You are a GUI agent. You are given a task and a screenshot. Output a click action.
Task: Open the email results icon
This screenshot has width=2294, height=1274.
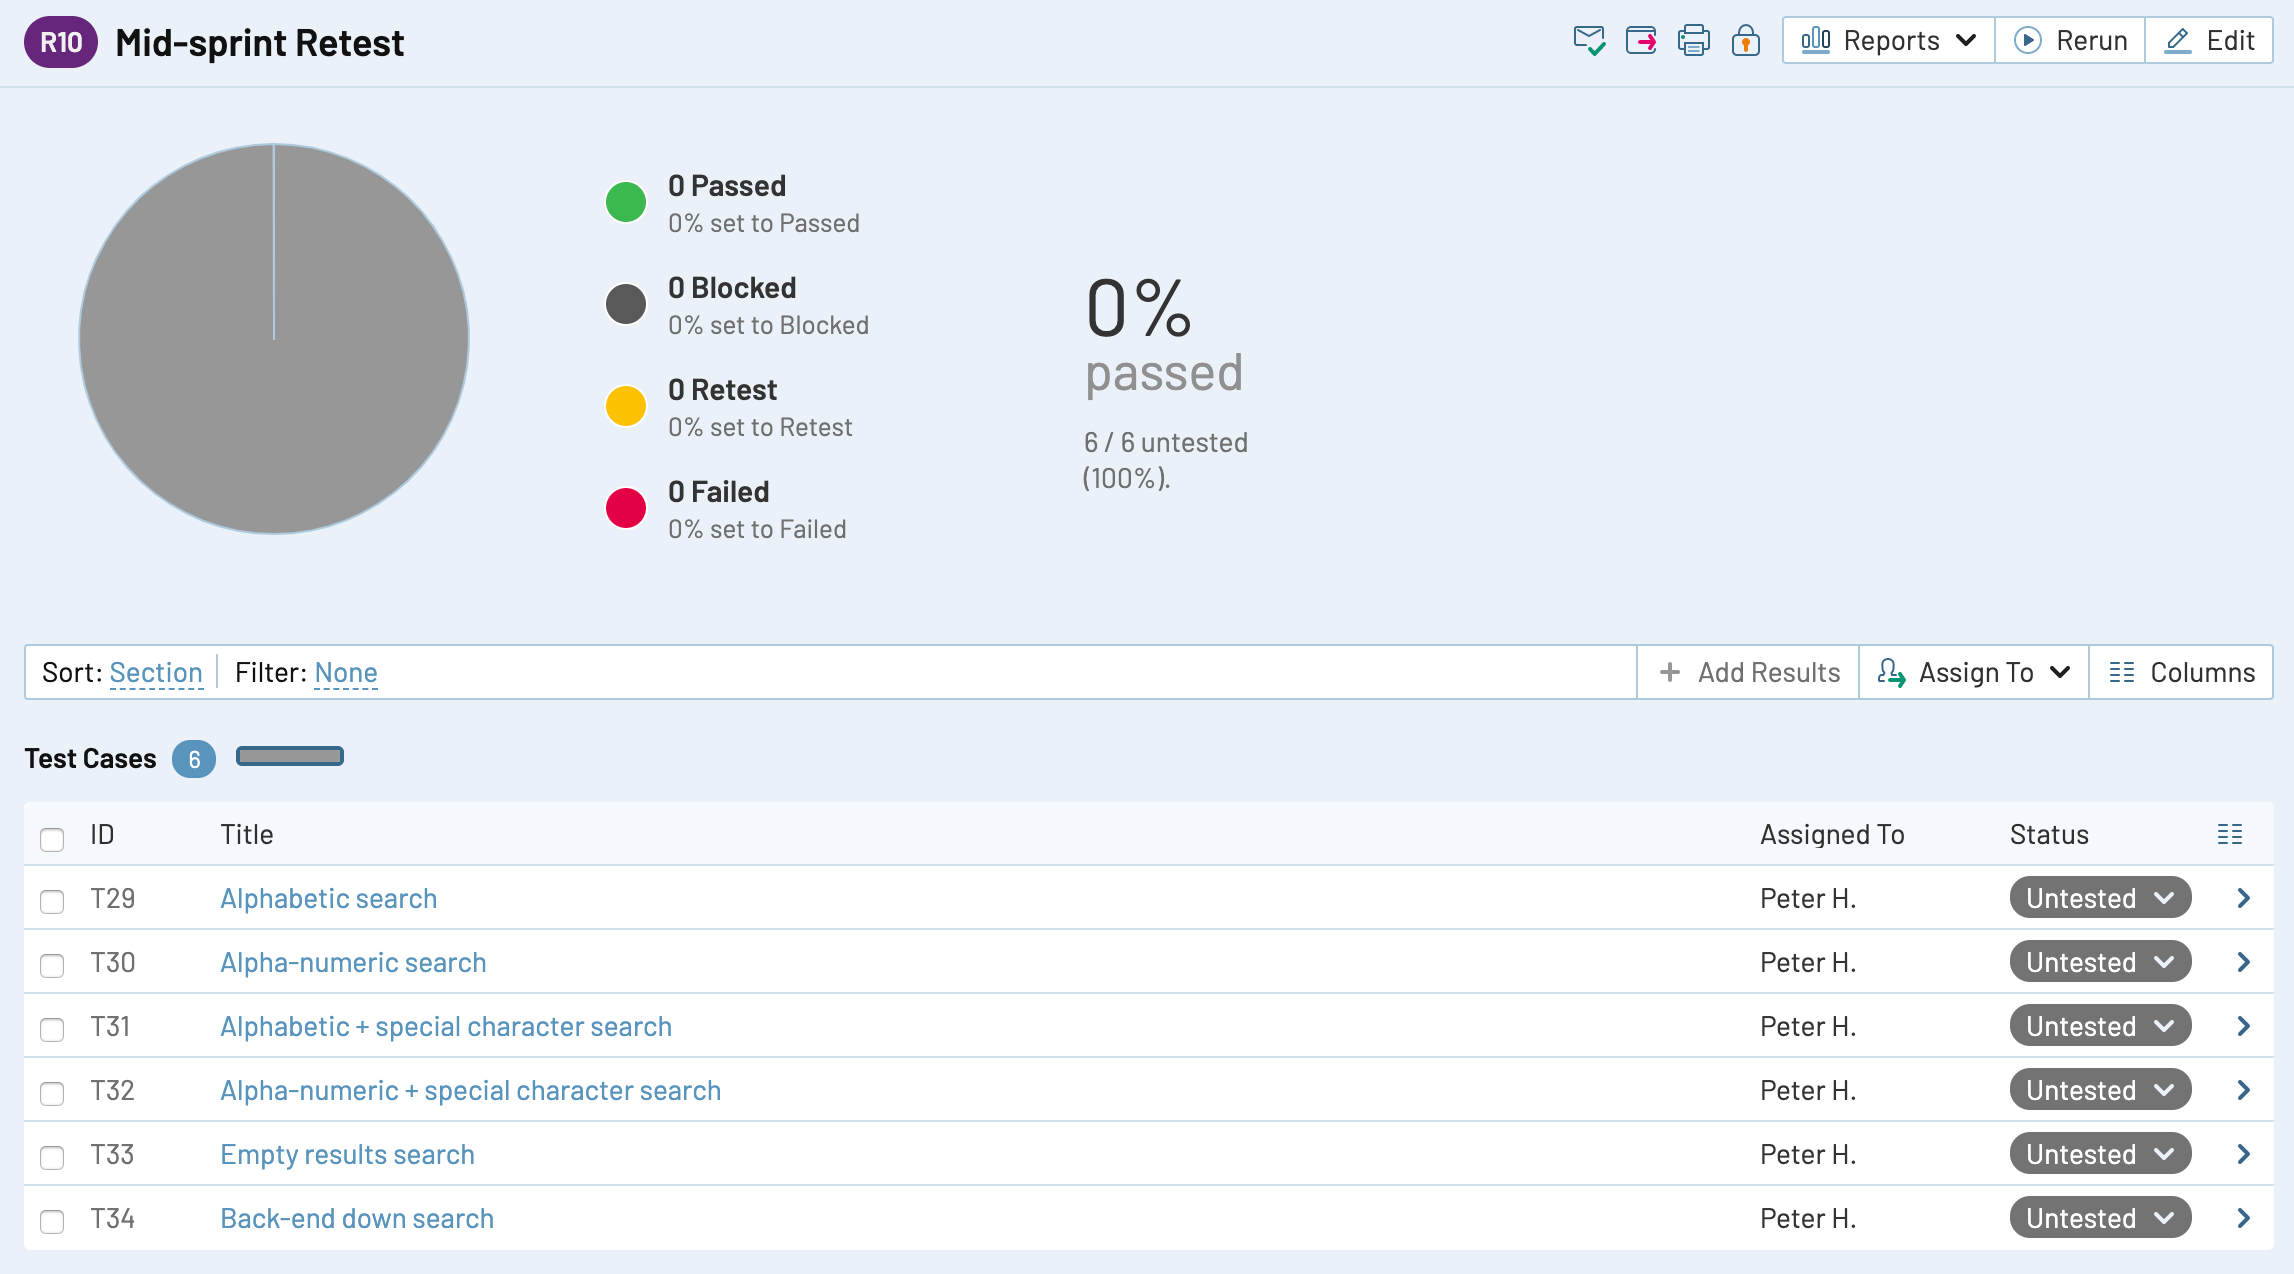coord(1591,40)
